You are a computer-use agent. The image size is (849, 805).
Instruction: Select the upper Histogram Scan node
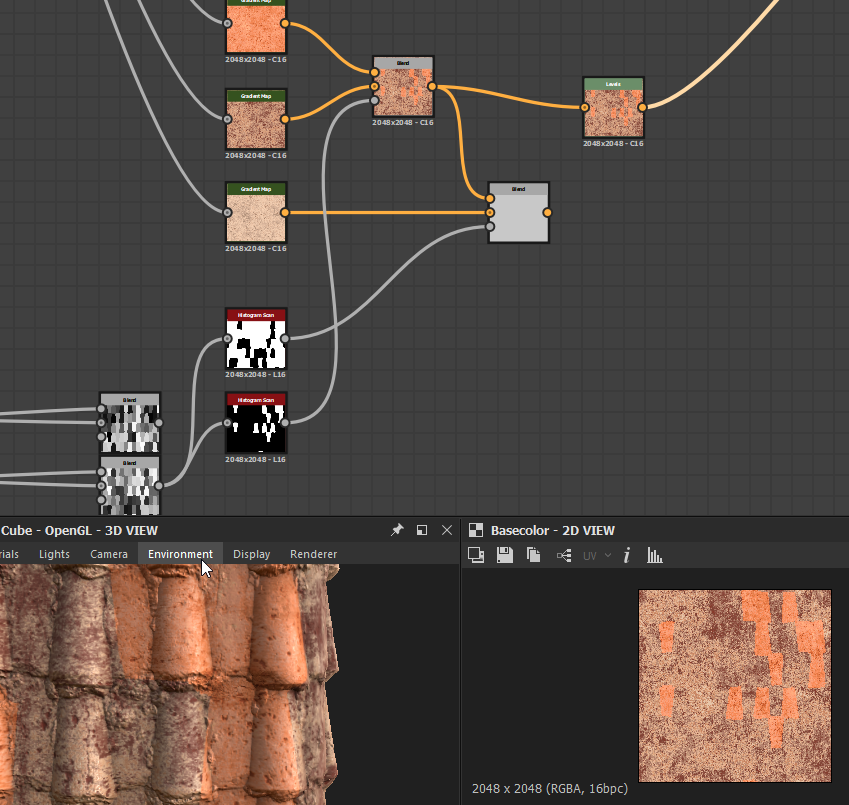point(256,339)
